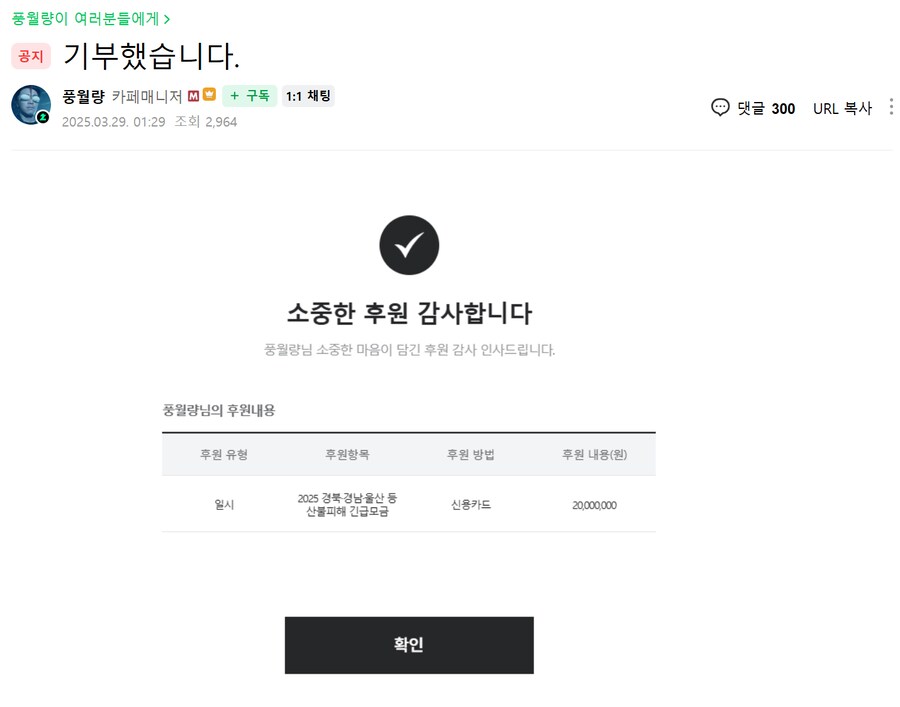
Task: Subscribe by clicking the 구독 button
Action: (x=249, y=96)
